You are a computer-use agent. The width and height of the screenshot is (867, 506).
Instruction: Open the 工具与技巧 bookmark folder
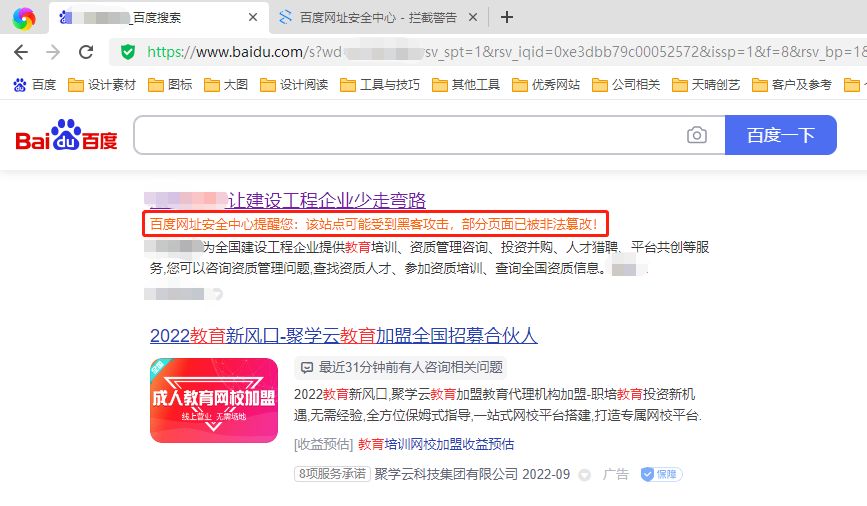click(x=379, y=85)
